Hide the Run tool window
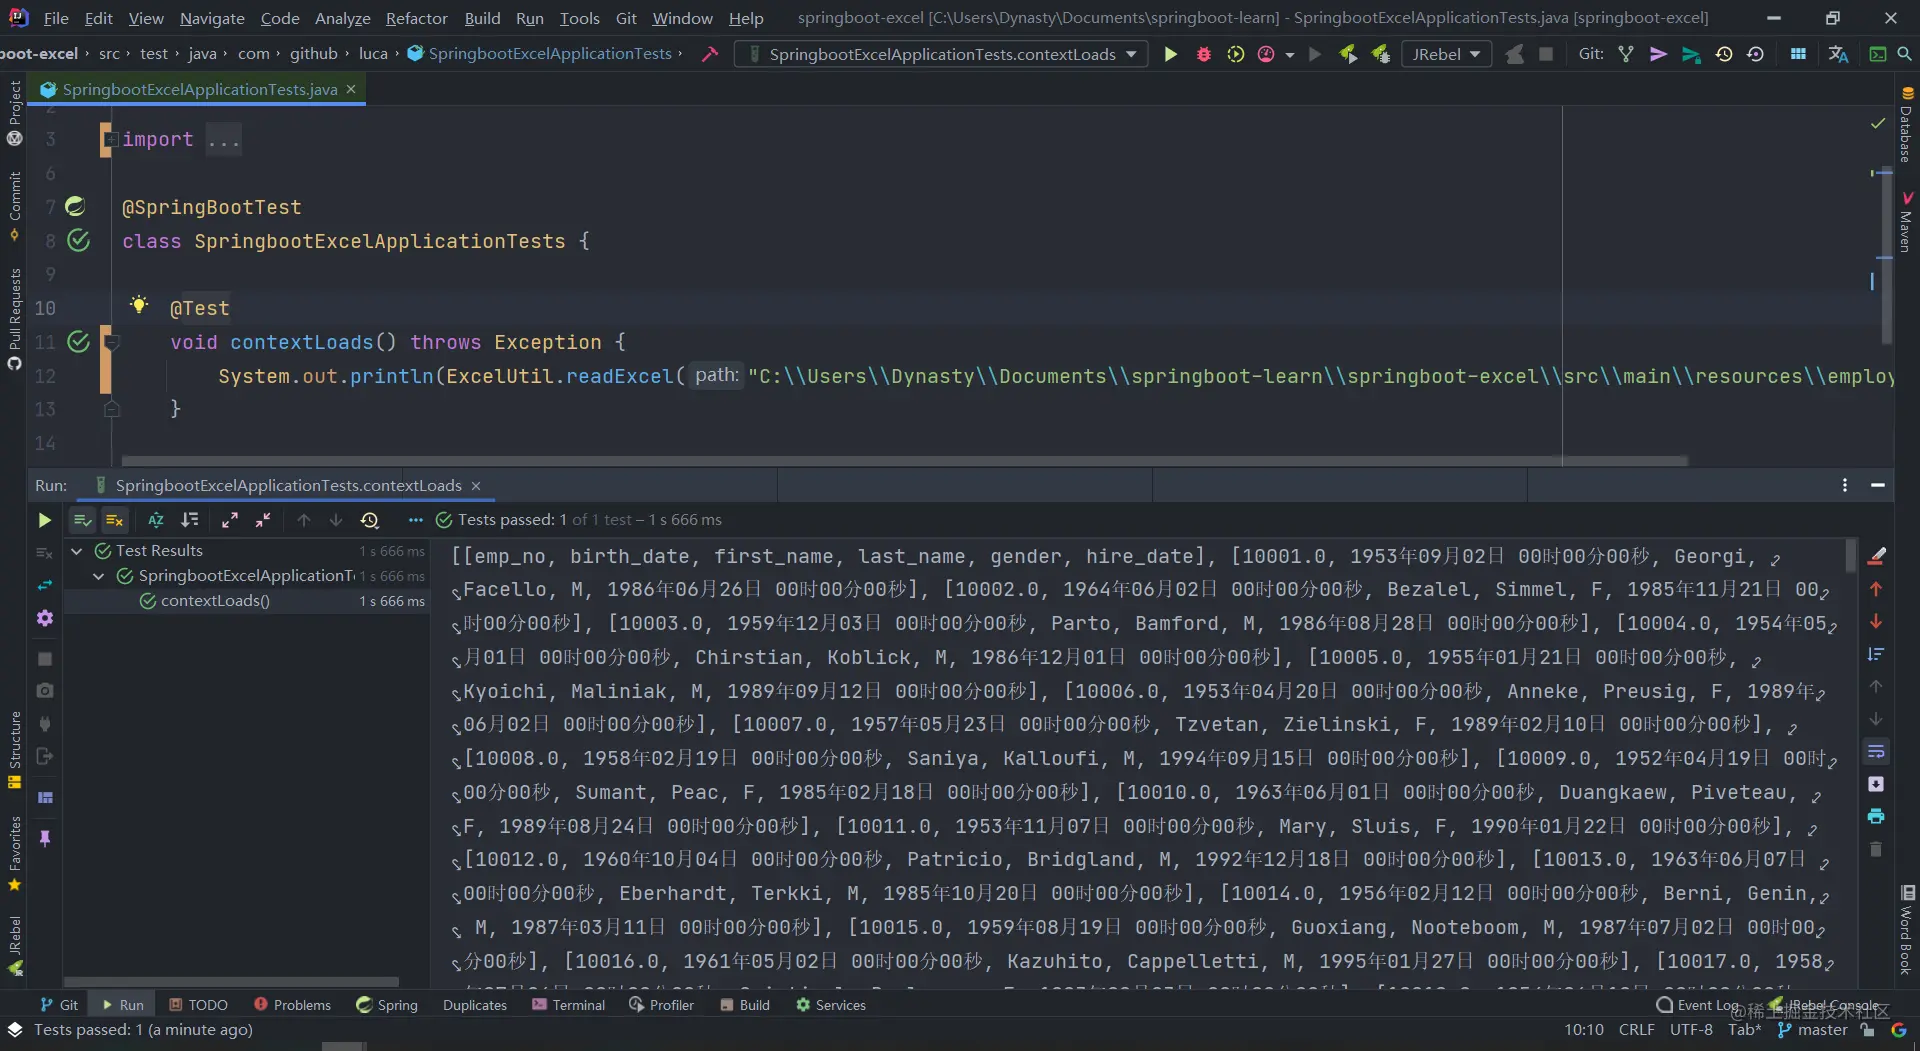Image resolution: width=1920 pixels, height=1051 pixels. (x=1878, y=485)
